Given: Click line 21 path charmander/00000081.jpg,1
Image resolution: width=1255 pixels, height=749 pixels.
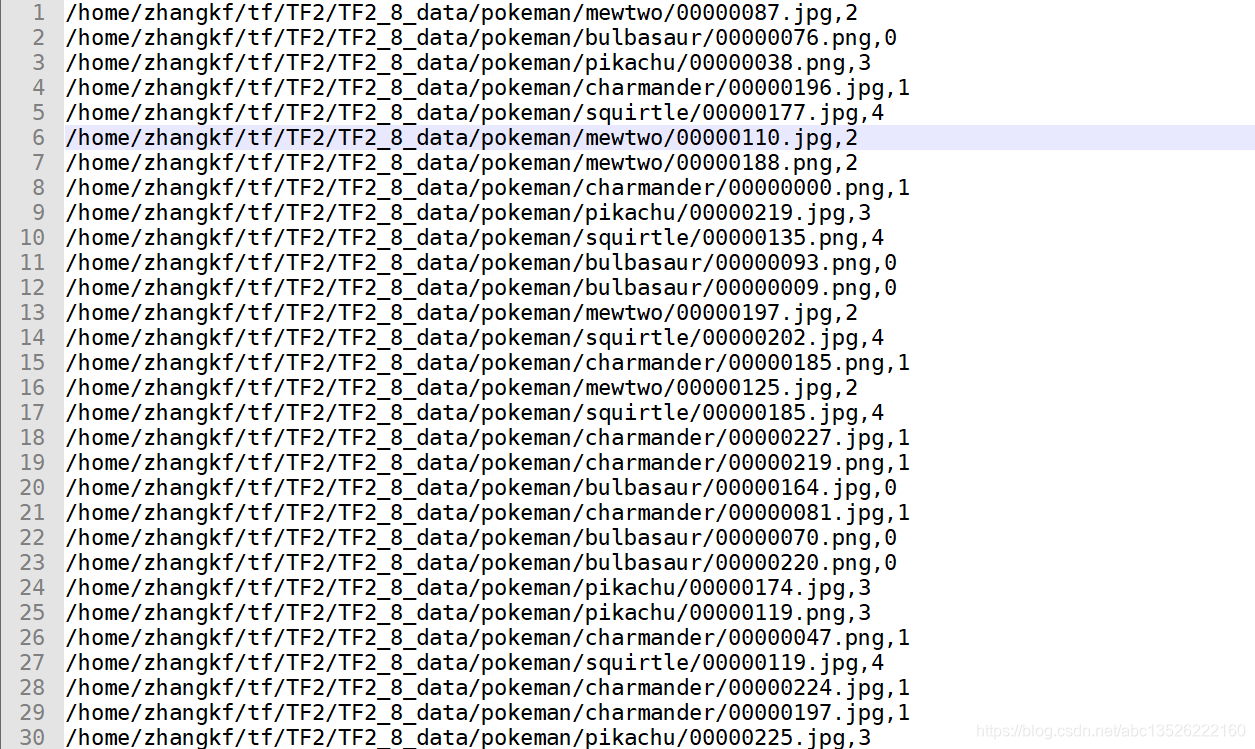Looking at the screenshot, I should (487, 513).
